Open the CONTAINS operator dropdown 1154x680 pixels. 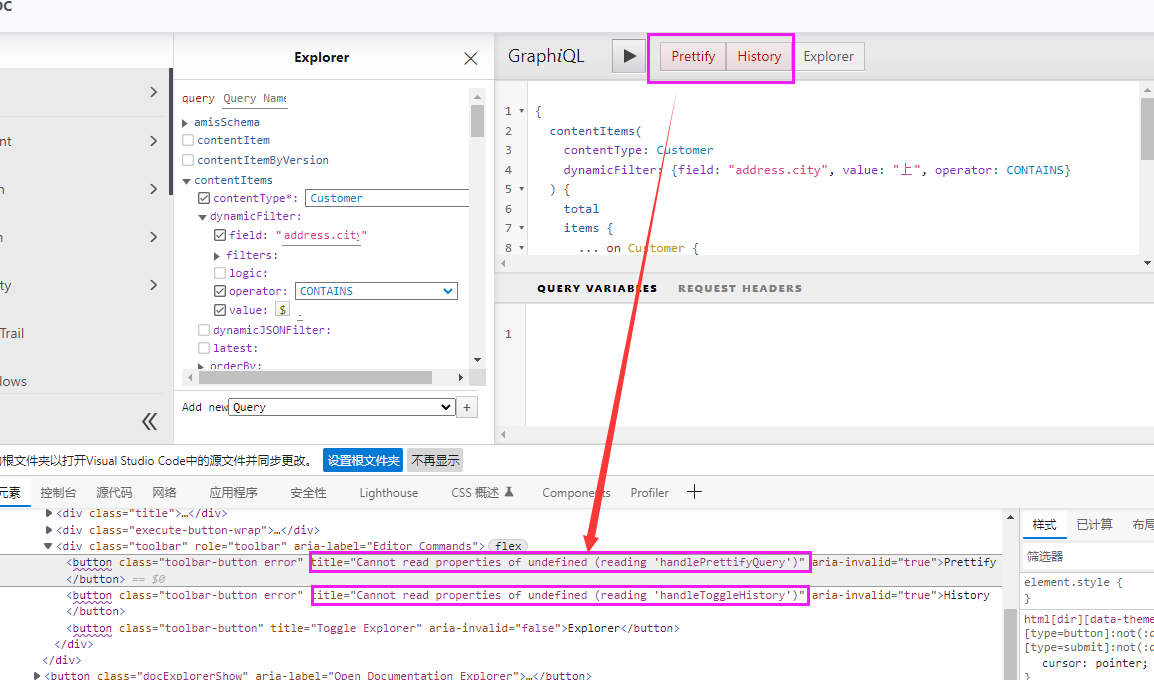click(x=376, y=291)
